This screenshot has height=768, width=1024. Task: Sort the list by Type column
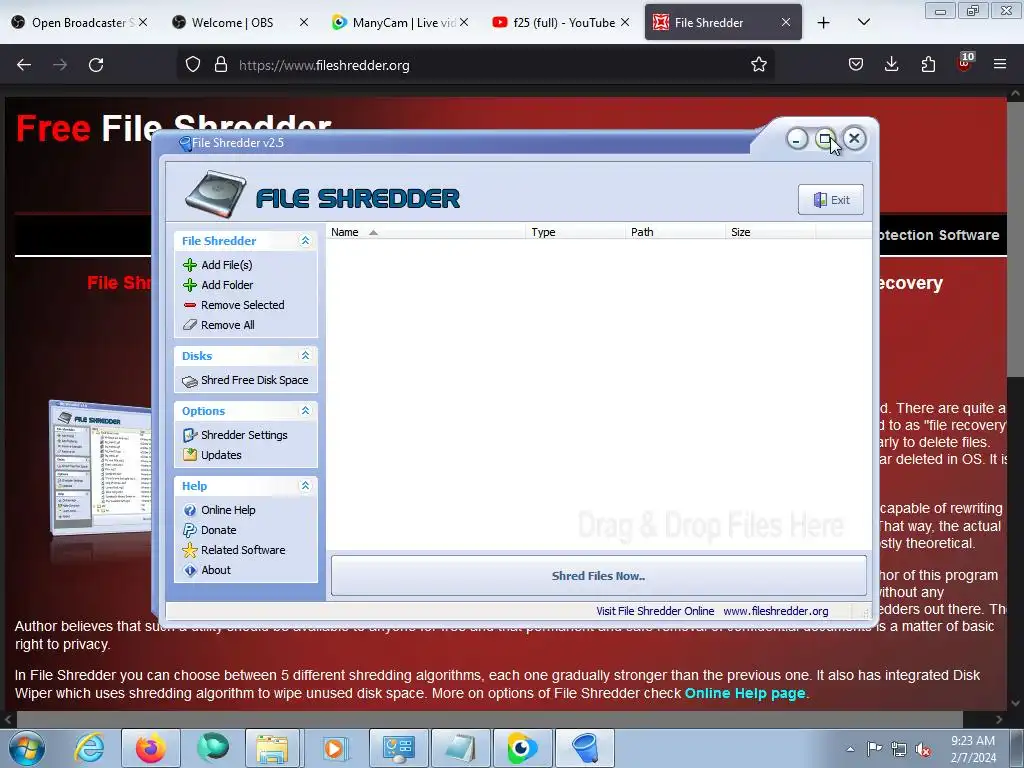pyautogui.click(x=575, y=232)
